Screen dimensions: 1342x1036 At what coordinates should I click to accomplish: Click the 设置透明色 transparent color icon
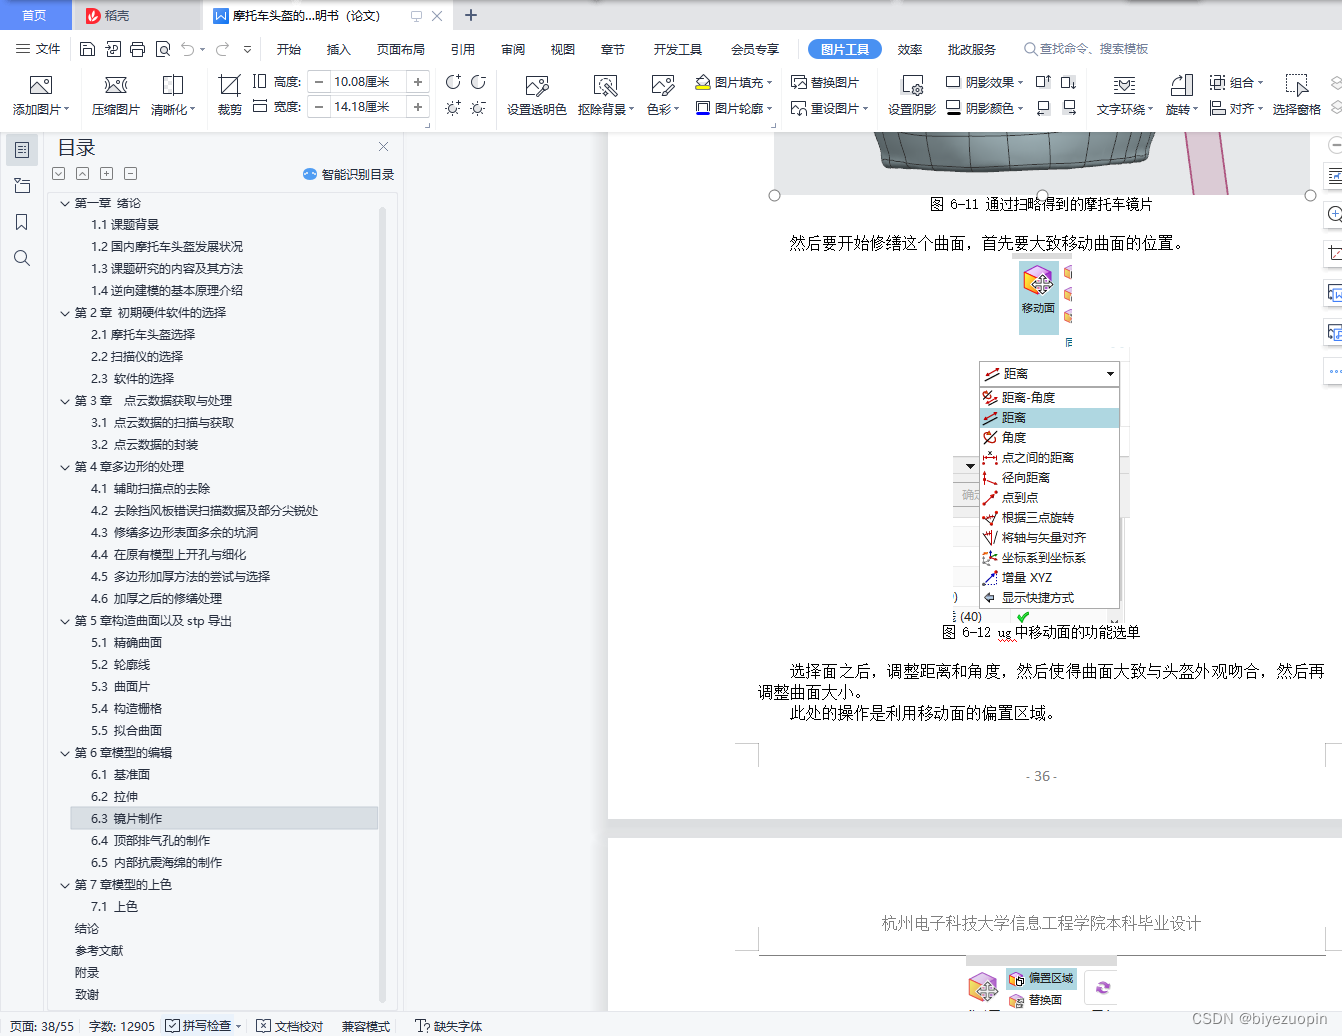click(x=537, y=86)
